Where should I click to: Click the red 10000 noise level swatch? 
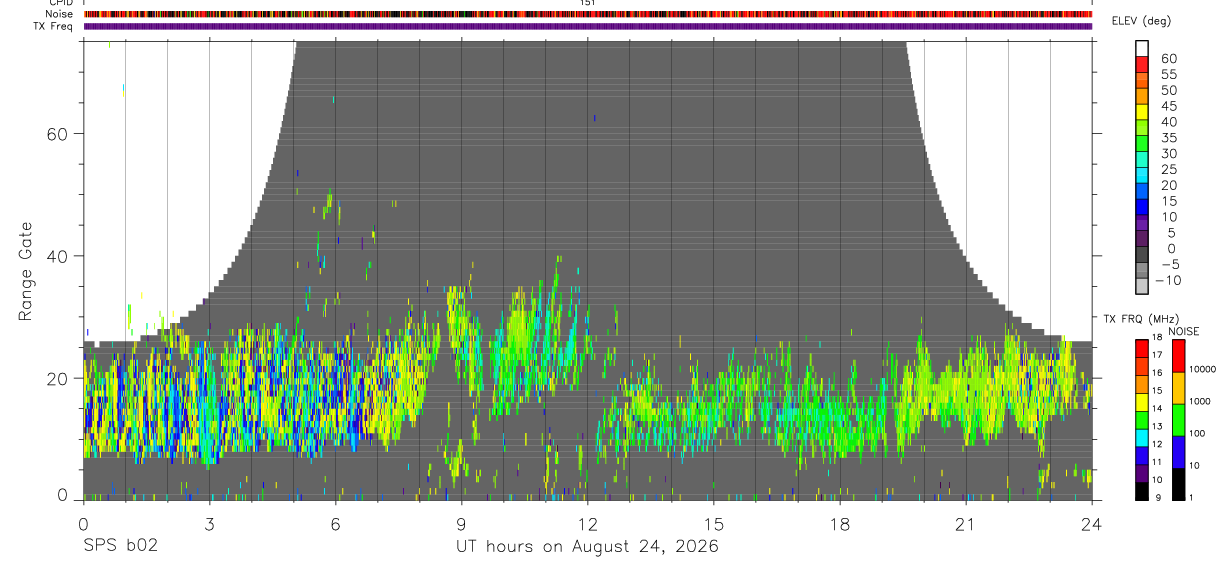click(1177, 356)
